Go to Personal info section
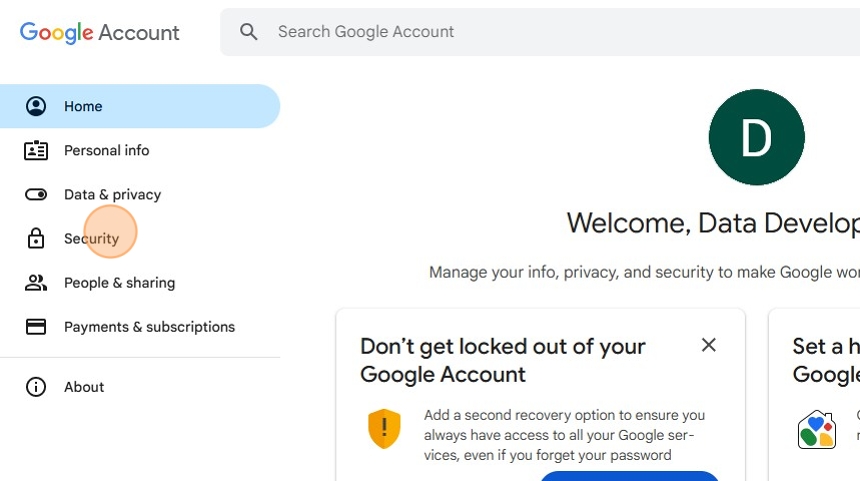Image resolution: width=860 pixels, height=481 pixels. 106,150
